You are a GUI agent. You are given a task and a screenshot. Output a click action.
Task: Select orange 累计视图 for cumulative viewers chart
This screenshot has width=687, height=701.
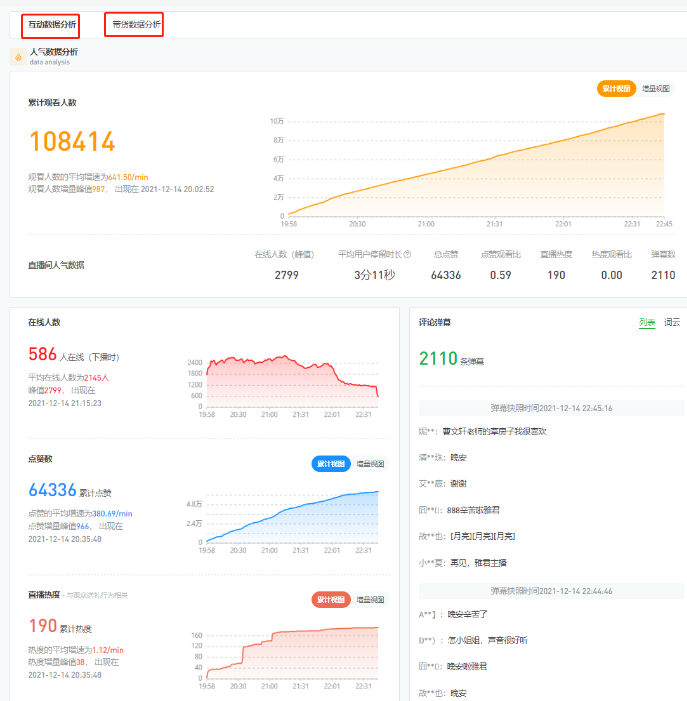click(616, 89)
